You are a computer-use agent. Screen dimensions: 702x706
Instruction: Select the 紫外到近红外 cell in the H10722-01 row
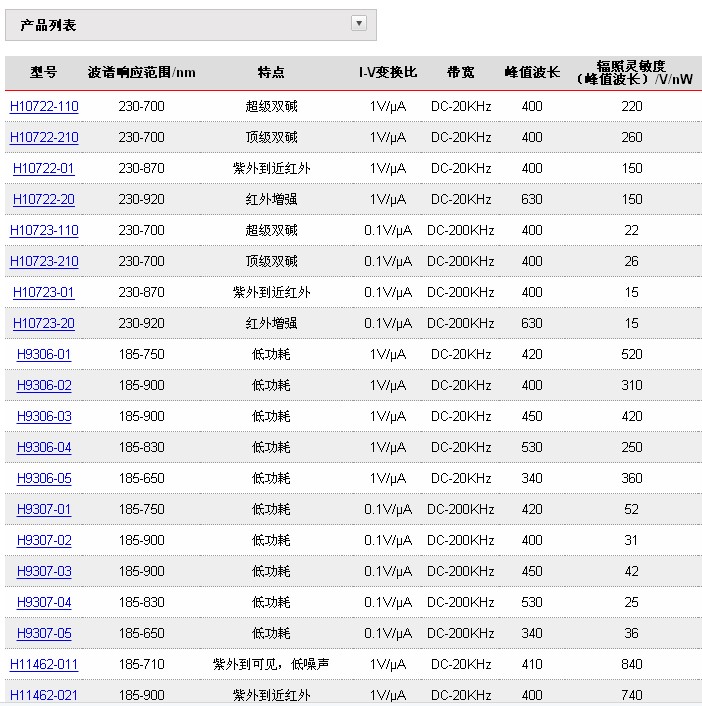(271, 168)
